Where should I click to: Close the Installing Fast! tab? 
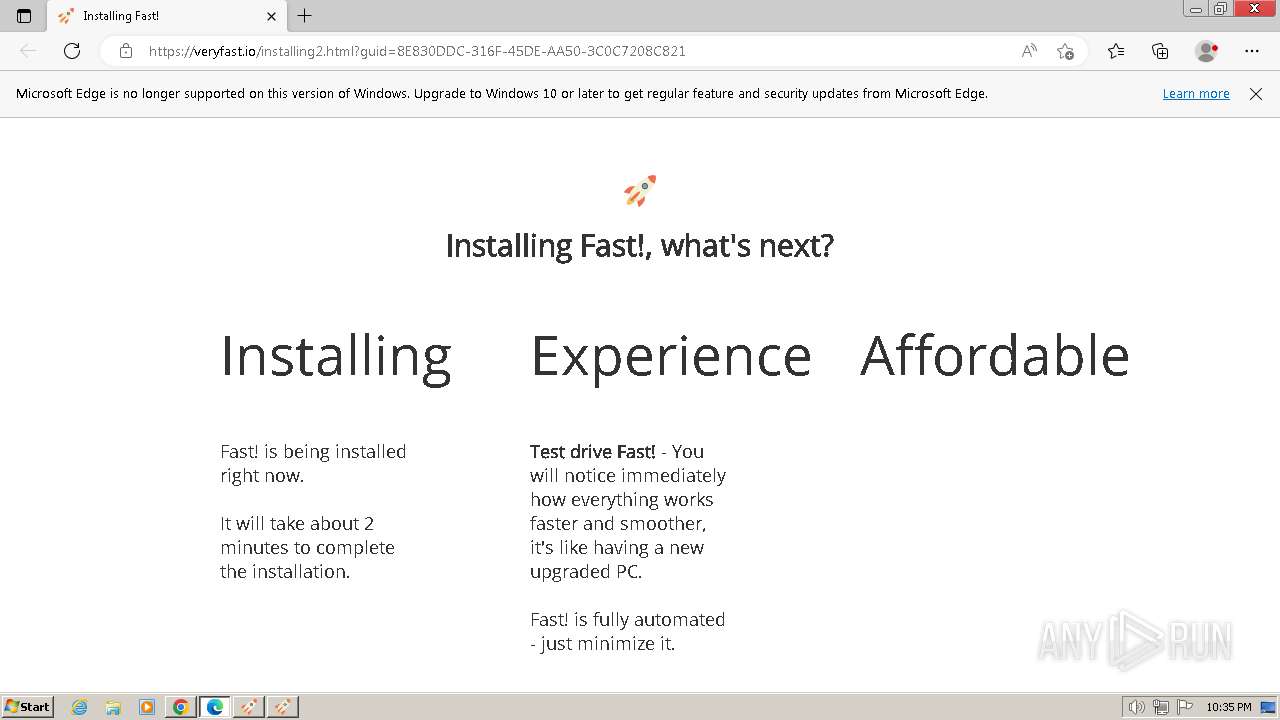(271, 16)
